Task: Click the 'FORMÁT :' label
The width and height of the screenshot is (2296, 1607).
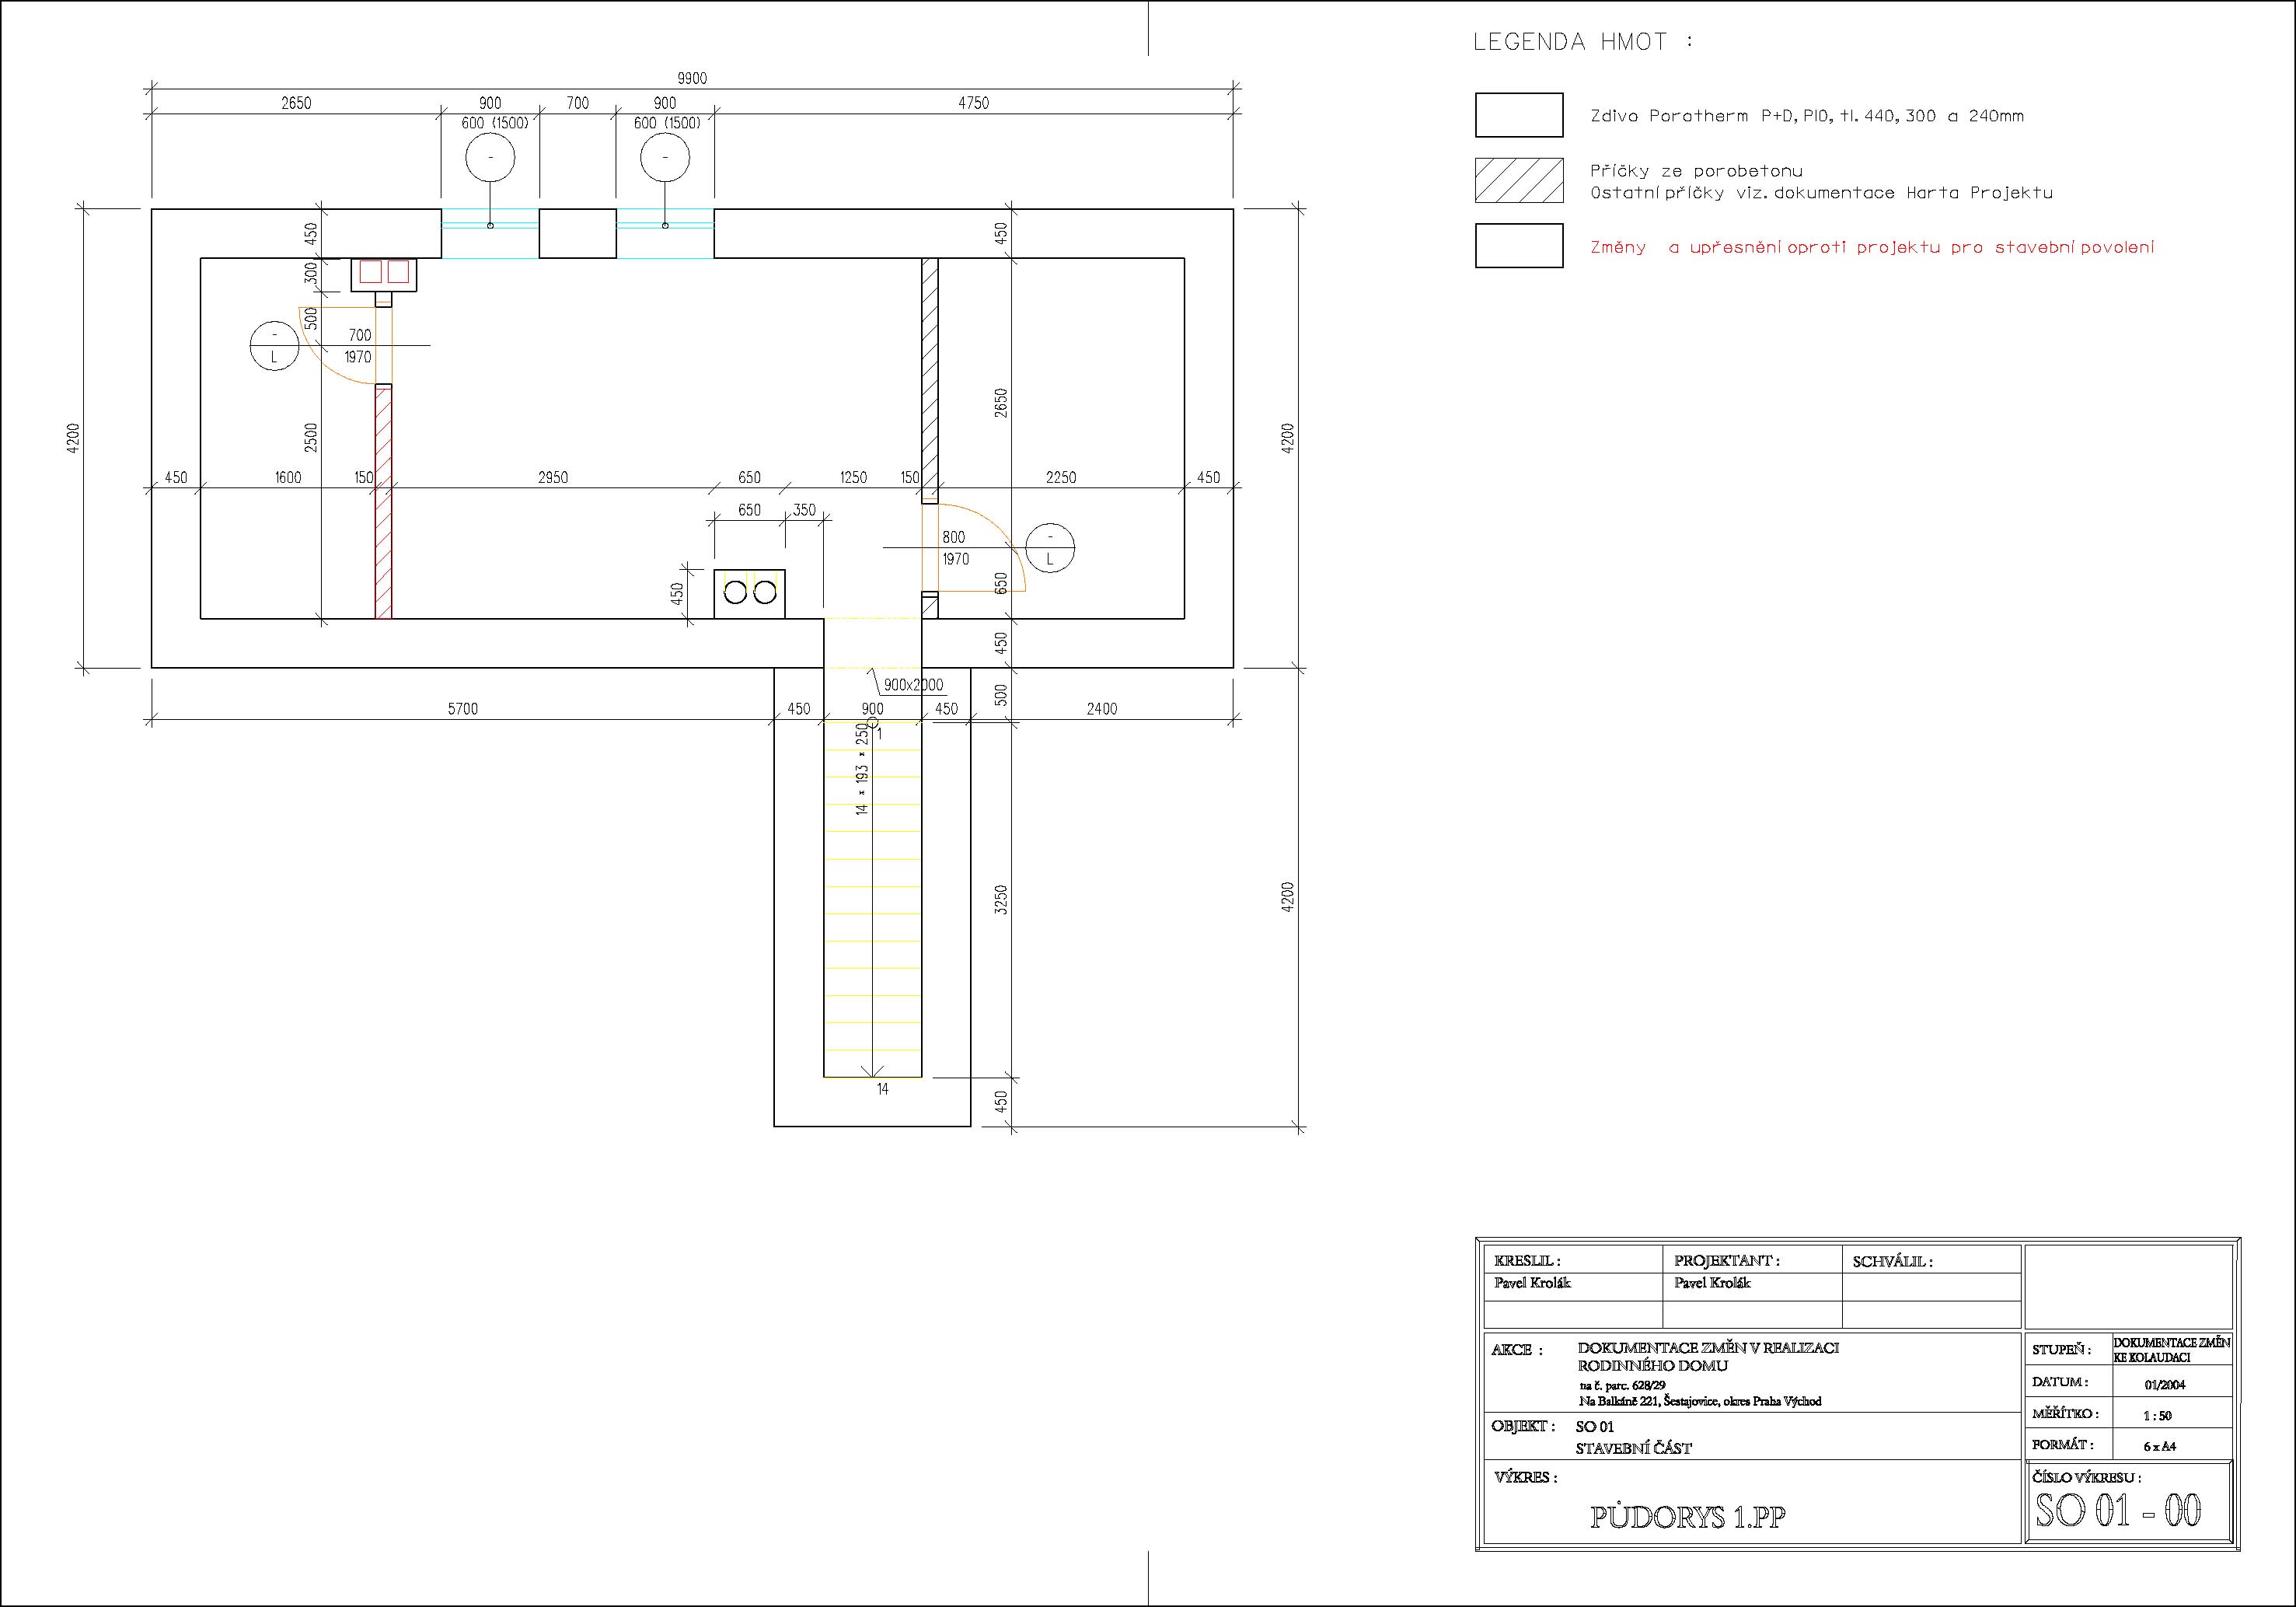Action: coord(2062,1445)
